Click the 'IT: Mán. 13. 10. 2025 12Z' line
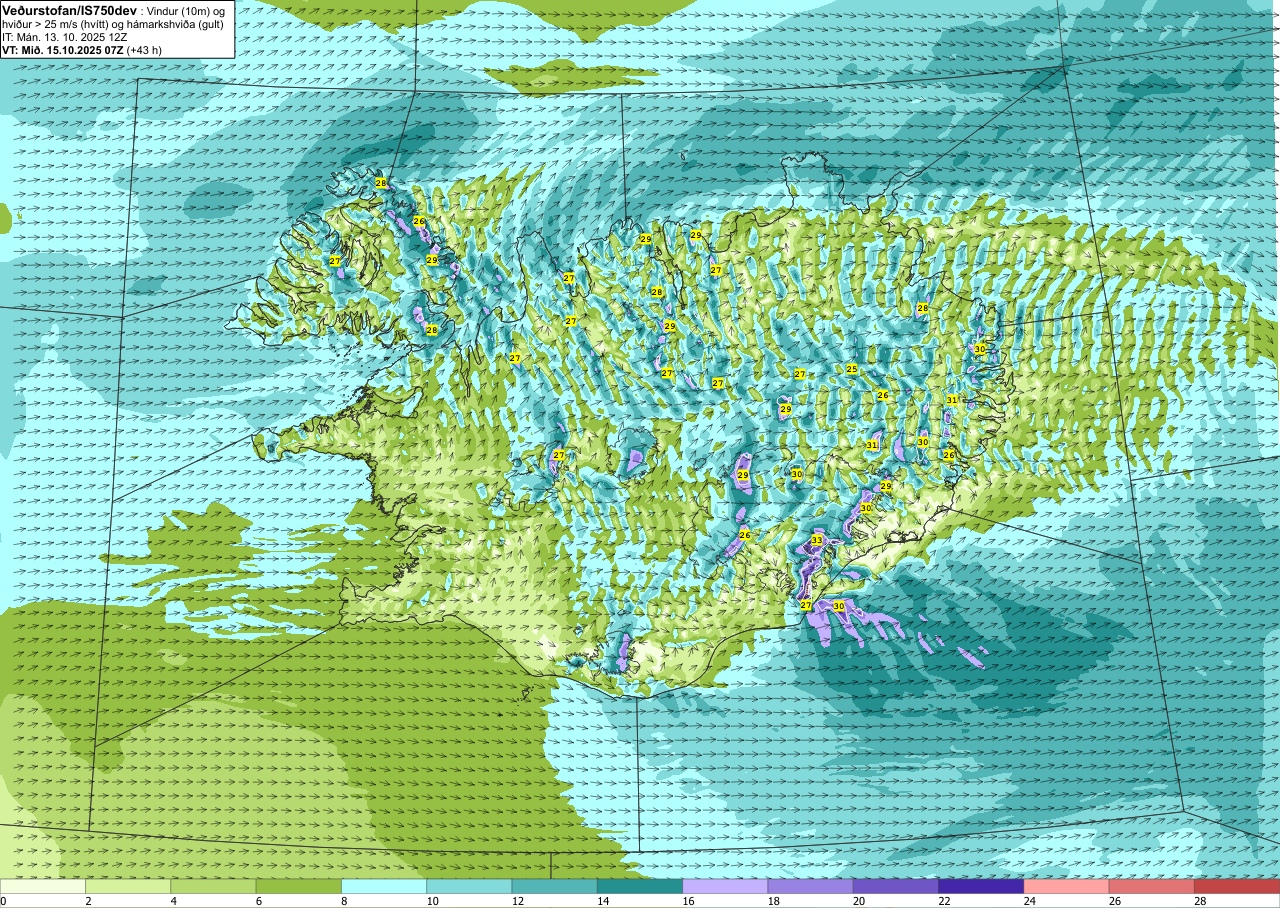1280x908 pixels. point(65,36)
